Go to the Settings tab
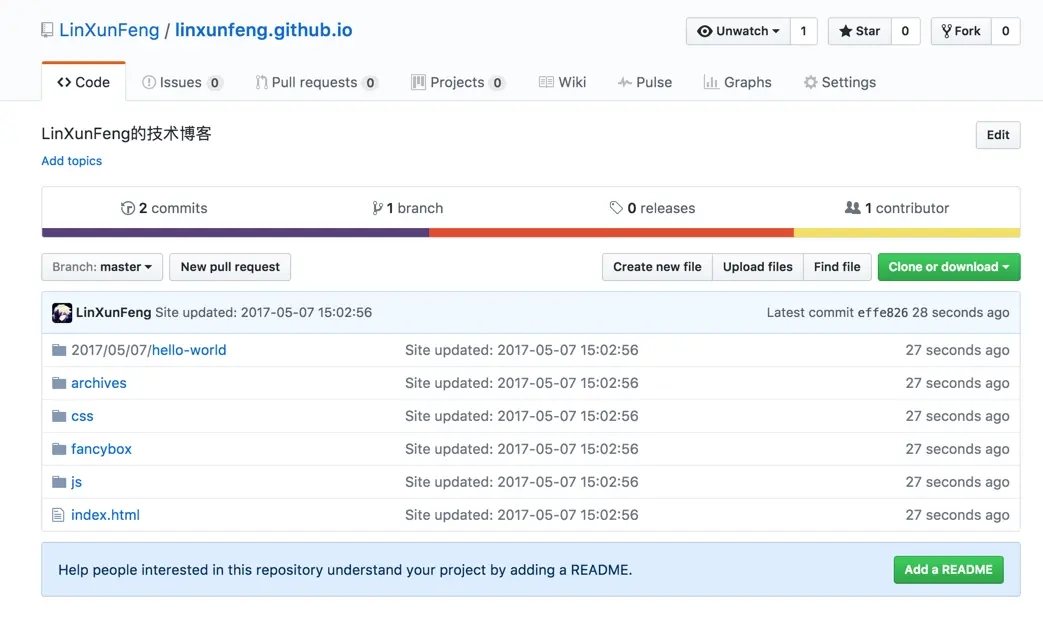The image size is (1043, 621). [x=840, y=82]
